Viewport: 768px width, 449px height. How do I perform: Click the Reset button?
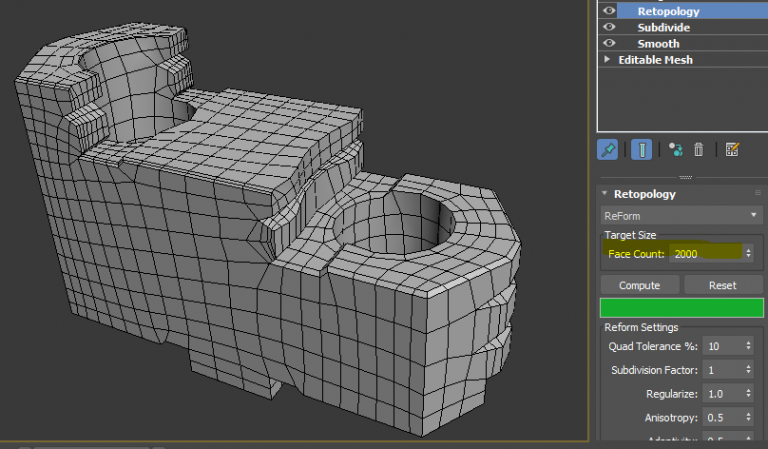click(x=722, y=285)
